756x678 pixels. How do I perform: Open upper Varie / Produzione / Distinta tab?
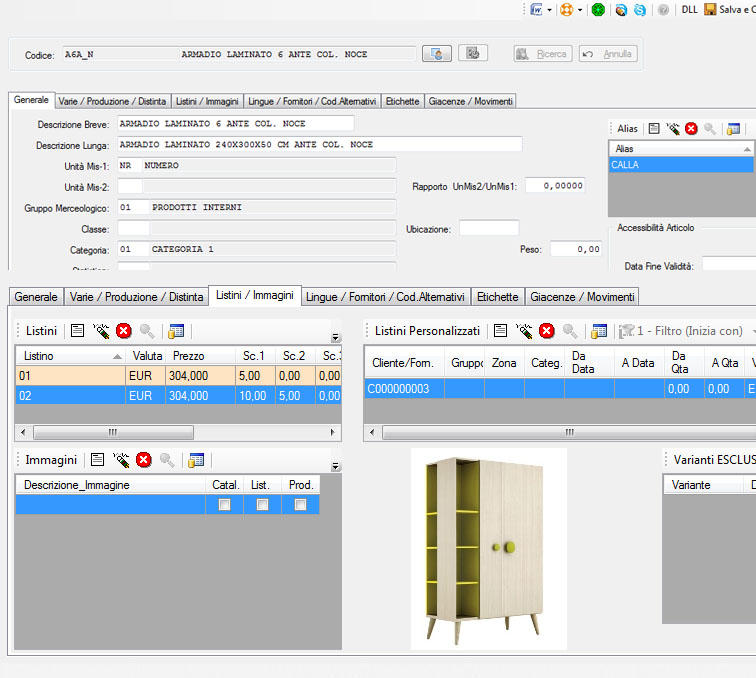pos(112,101)
